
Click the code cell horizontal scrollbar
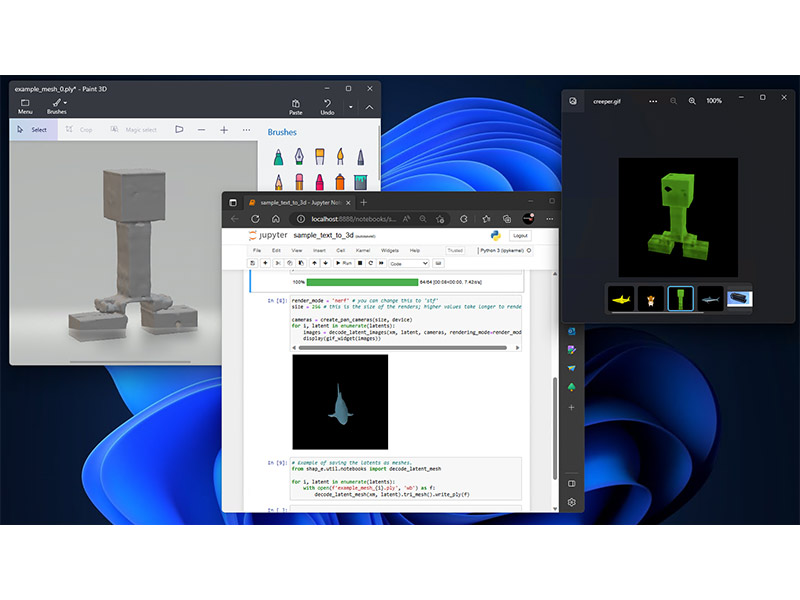pyautogui.click(x=403, y=347)
